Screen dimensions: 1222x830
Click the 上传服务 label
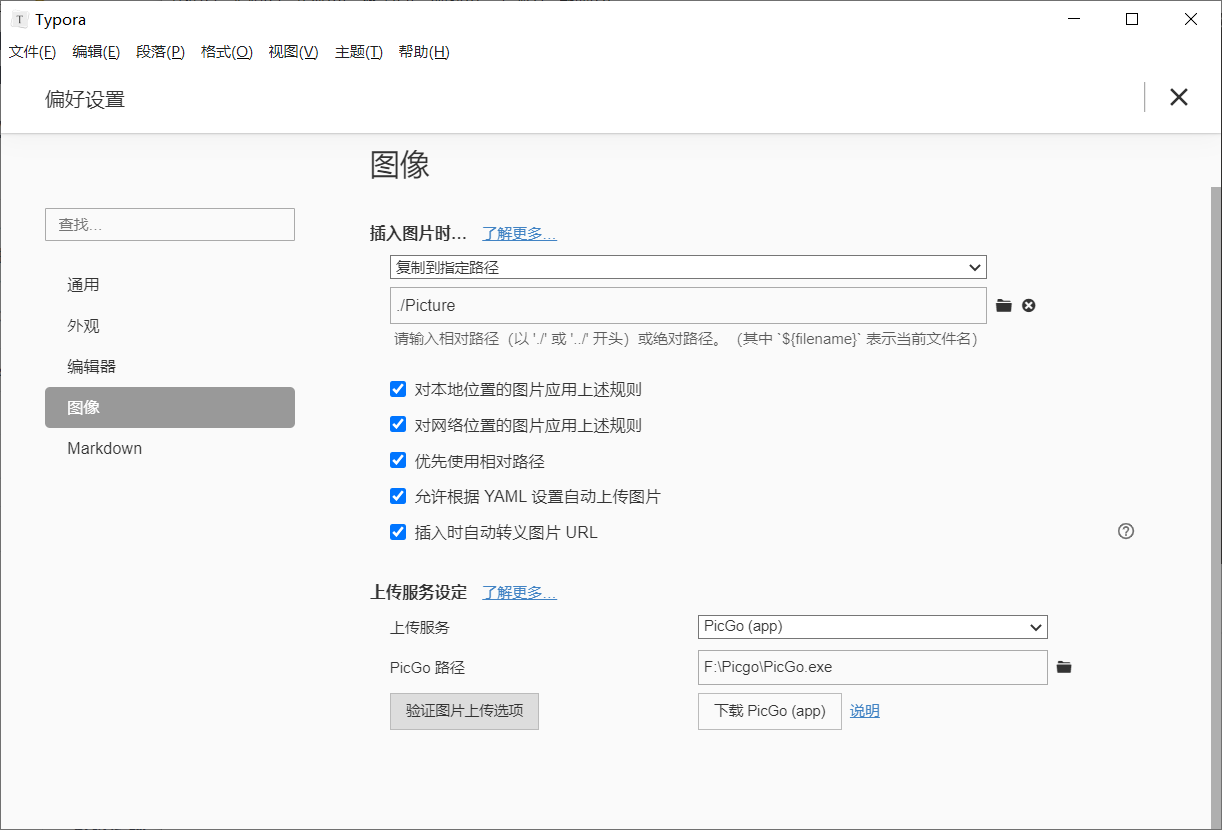[x=420, y=627]
